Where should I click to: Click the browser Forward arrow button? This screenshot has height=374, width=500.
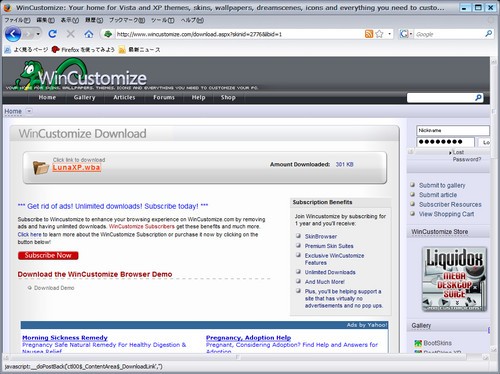(28, 34)
